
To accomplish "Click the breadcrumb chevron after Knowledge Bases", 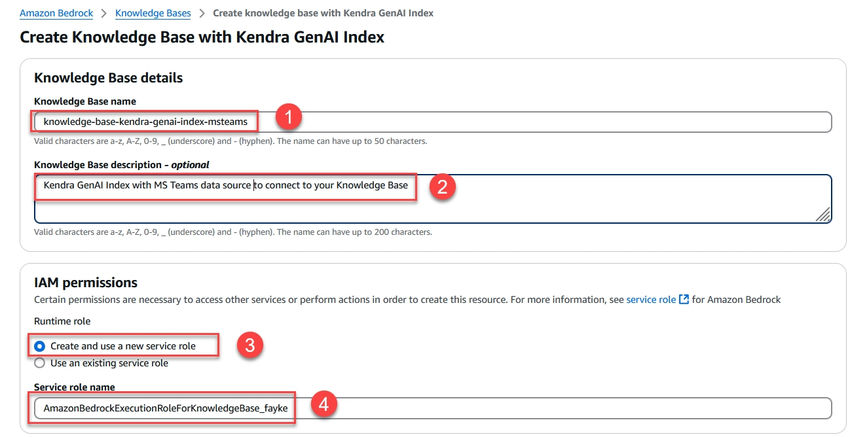I will (202, 13).
